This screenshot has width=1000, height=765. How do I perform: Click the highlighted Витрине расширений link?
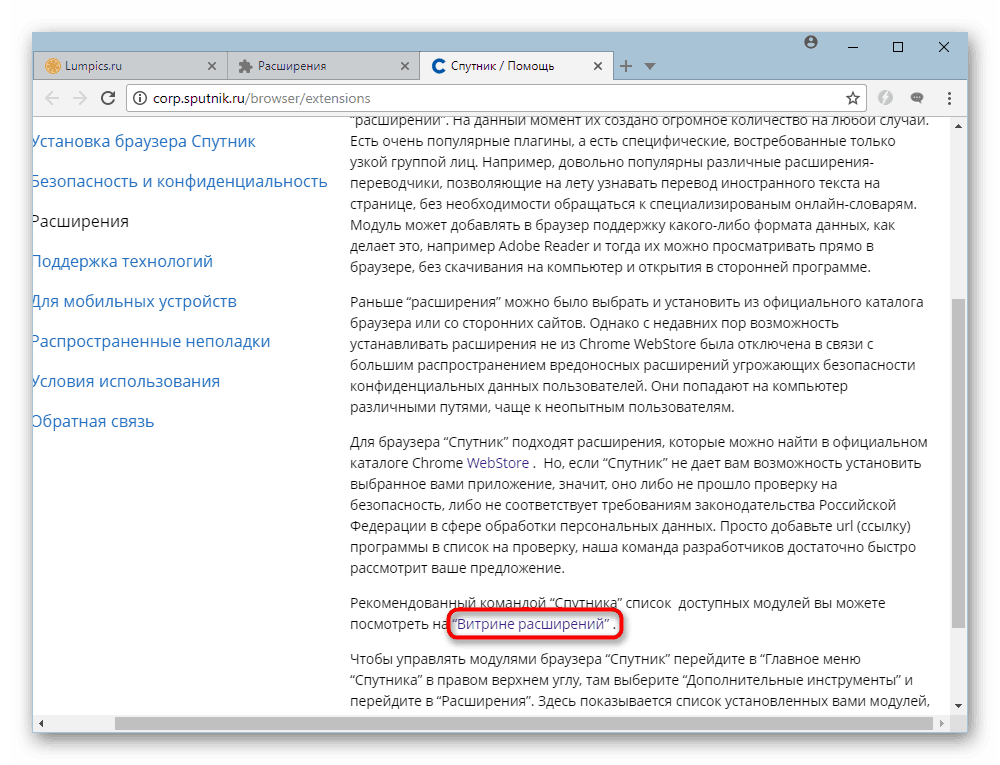coord(531,623)
